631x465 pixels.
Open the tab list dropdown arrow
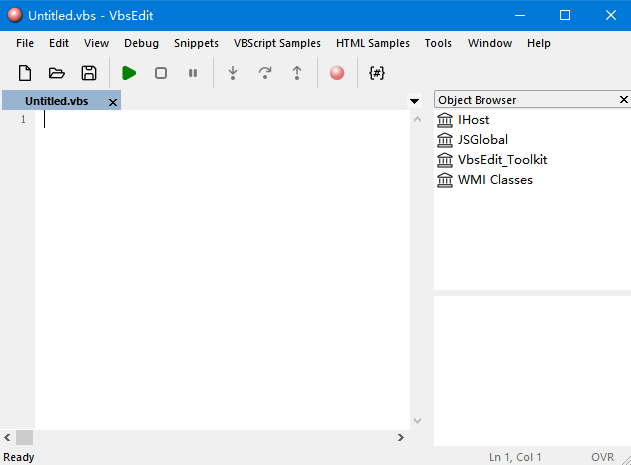pyautogui.click(x=414, y=101)
